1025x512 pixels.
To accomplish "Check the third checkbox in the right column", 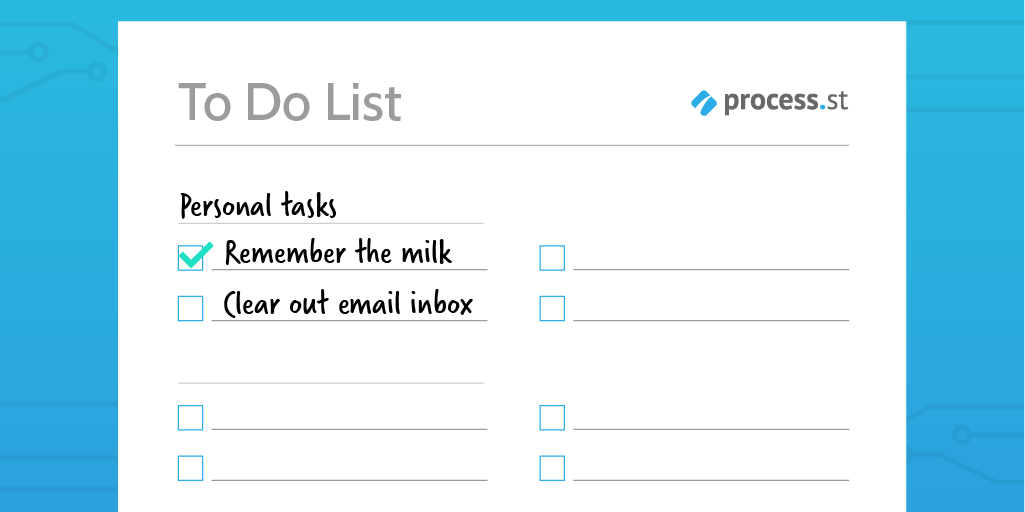I will 552,417.
